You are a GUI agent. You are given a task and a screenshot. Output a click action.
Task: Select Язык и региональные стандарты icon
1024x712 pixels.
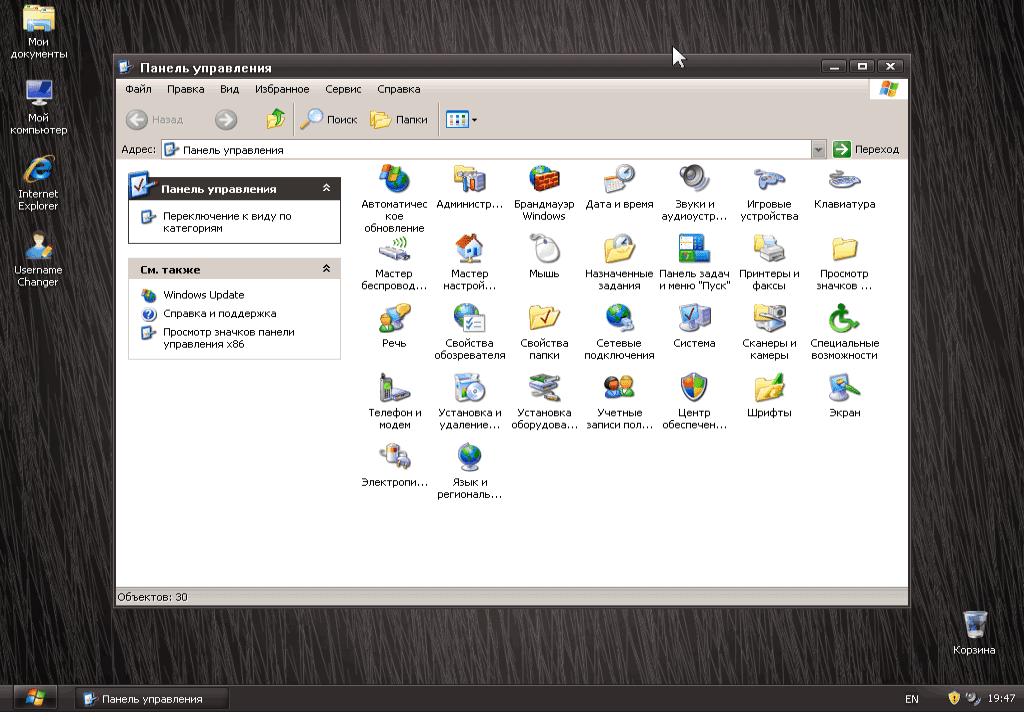coord(470,457)
